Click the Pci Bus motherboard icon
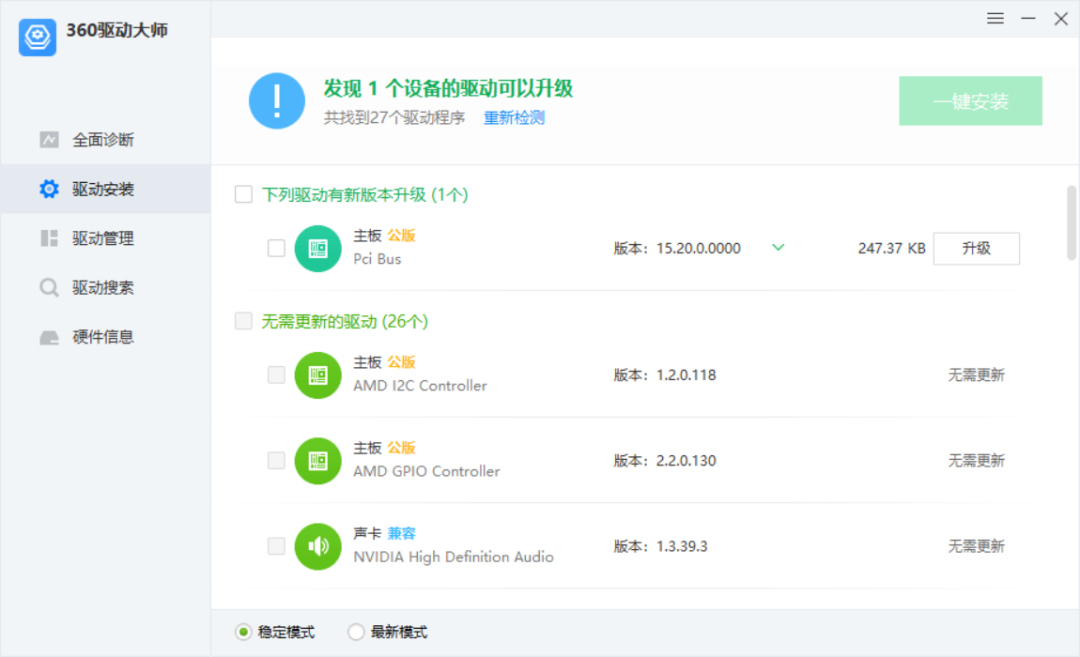 (x=318, y=249)
